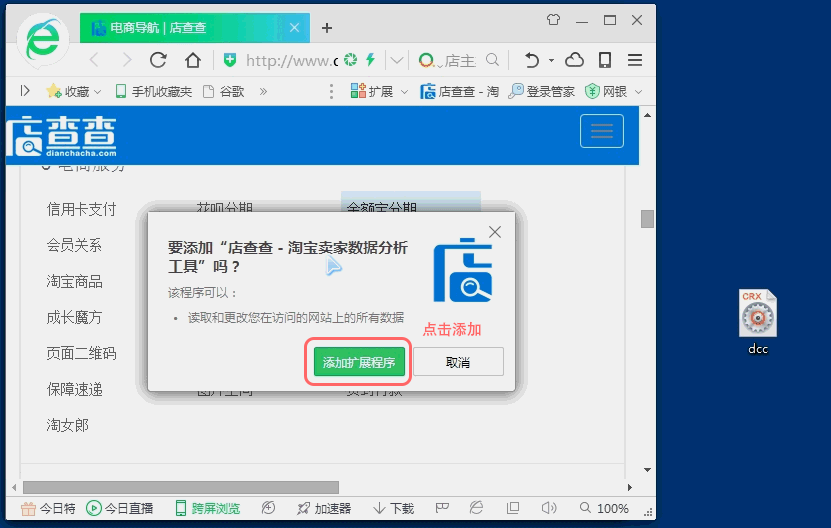Open 今日直播 in the status bar
The image size is (831, 528).
click(119, 508)
